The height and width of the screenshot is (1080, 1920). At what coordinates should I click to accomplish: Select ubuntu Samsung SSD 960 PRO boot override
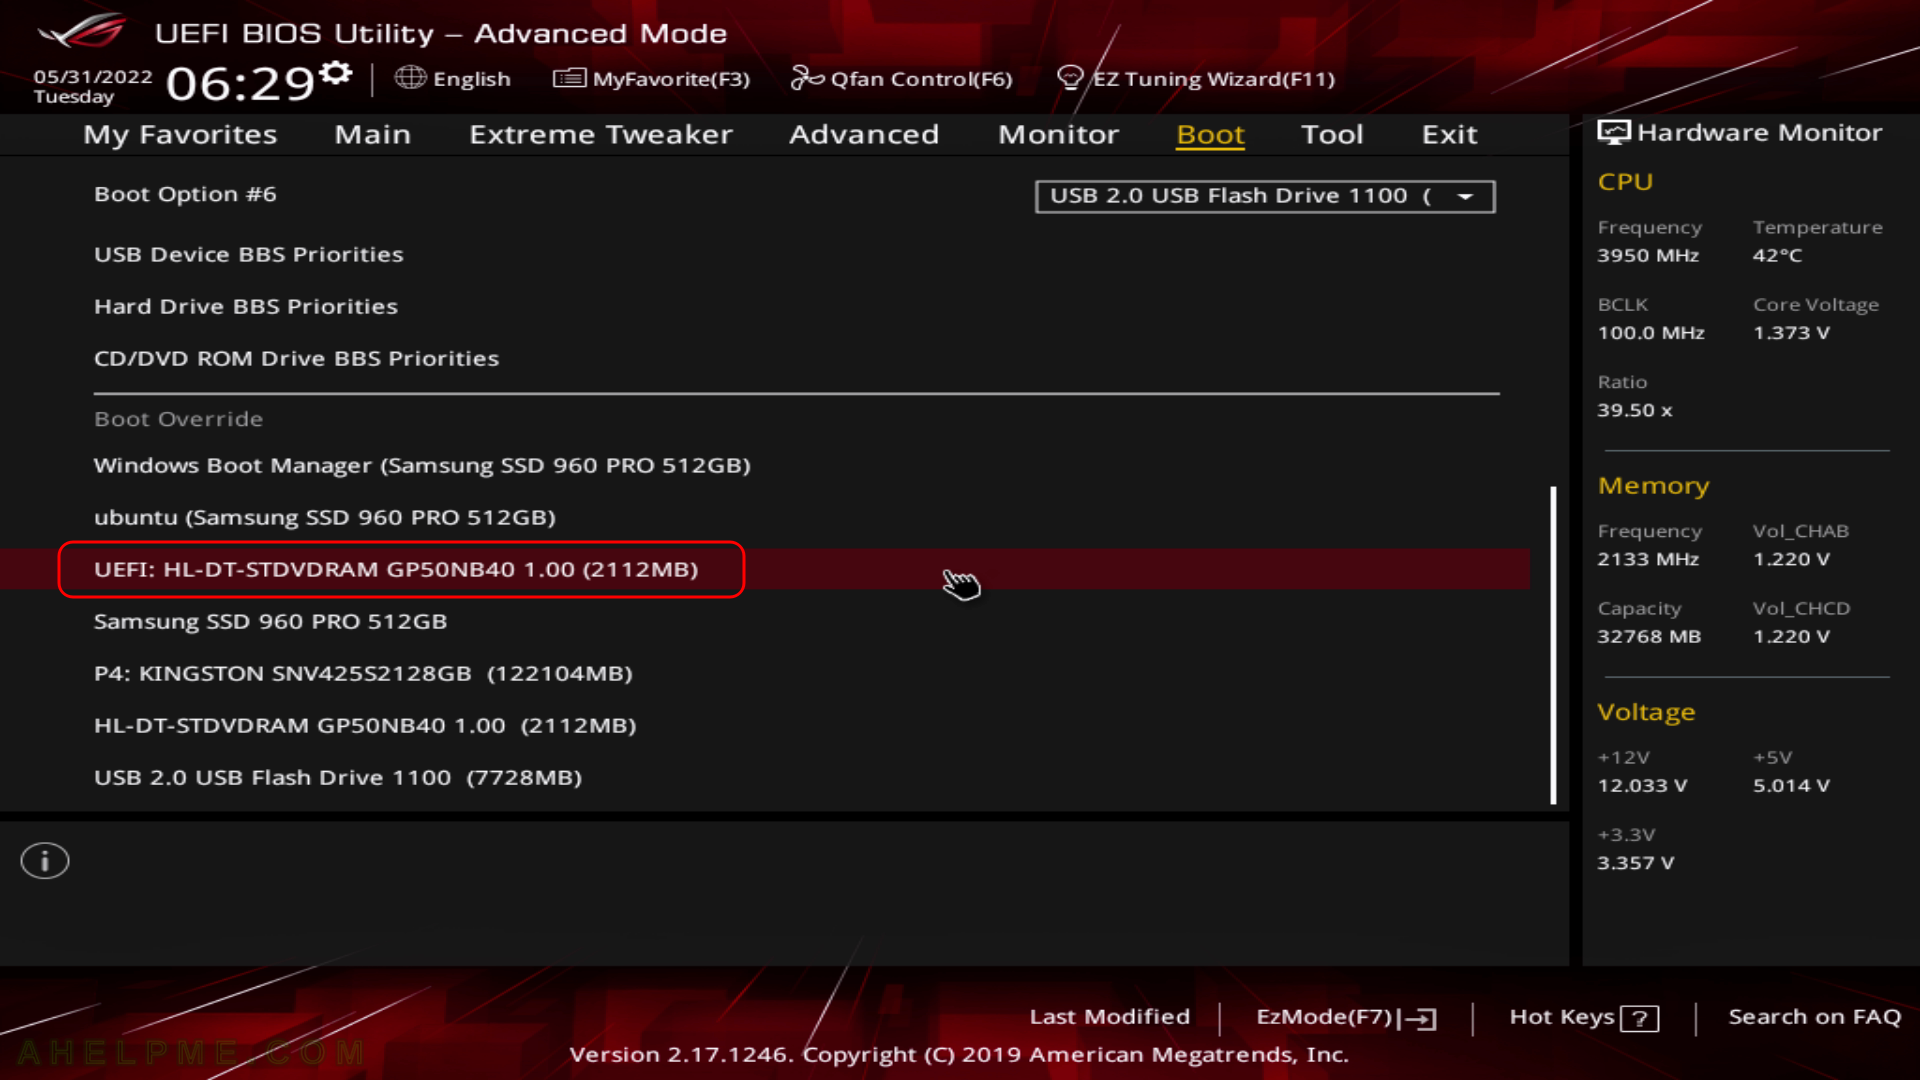pyautogui.click(x=324, y=517)
